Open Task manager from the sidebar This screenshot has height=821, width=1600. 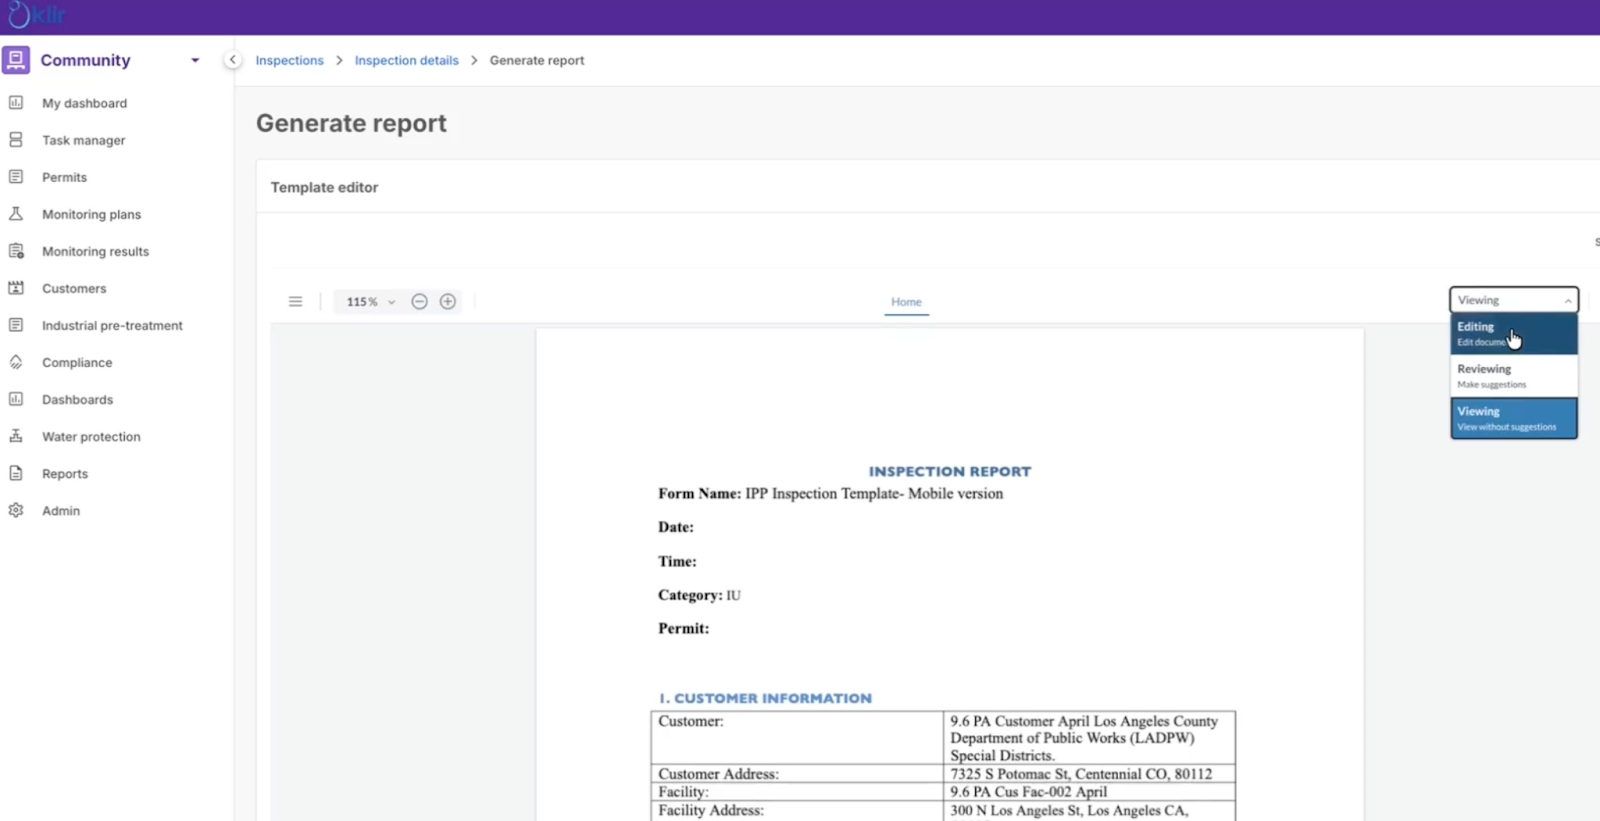83,140
